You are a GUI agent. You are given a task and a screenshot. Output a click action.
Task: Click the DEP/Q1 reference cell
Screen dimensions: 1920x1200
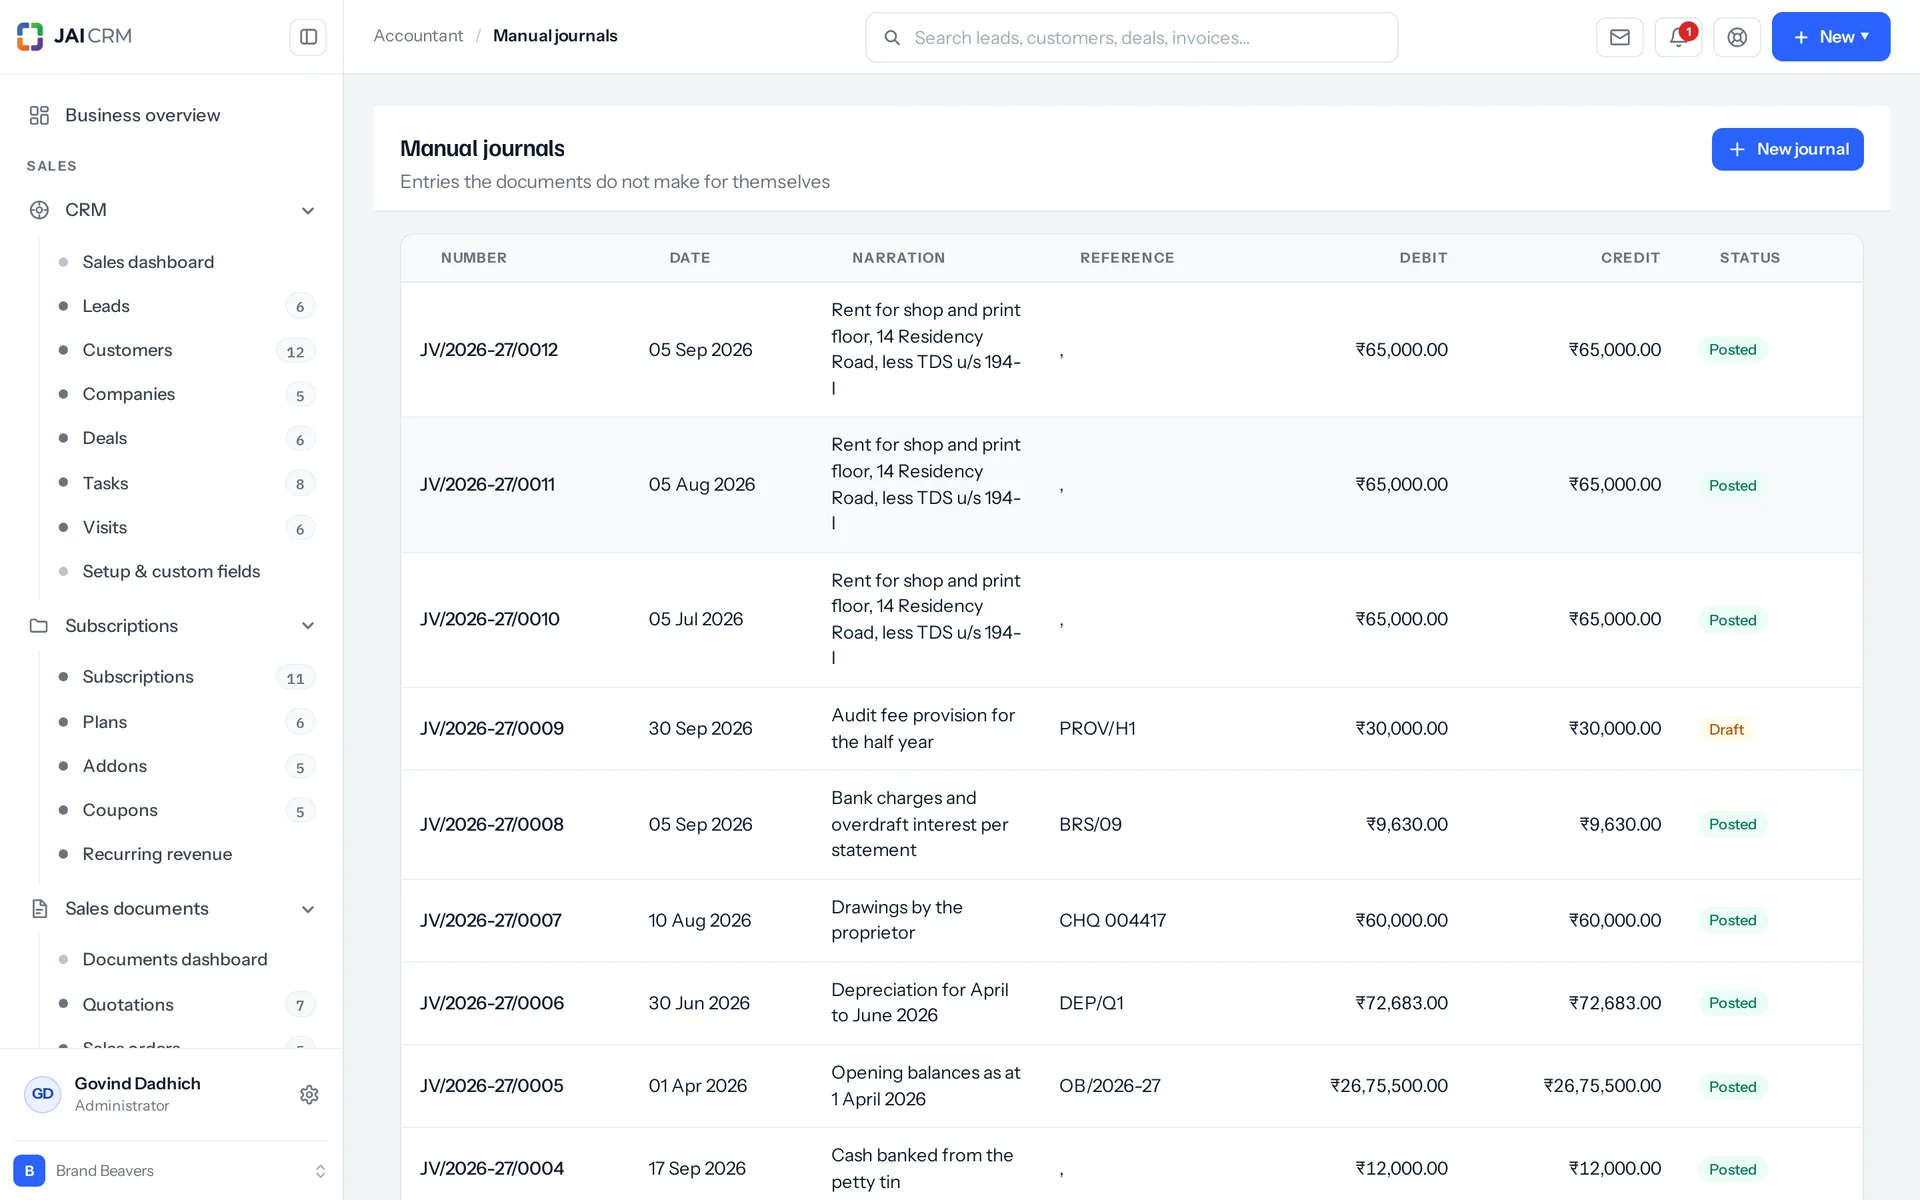(x=1091, y=1003)
